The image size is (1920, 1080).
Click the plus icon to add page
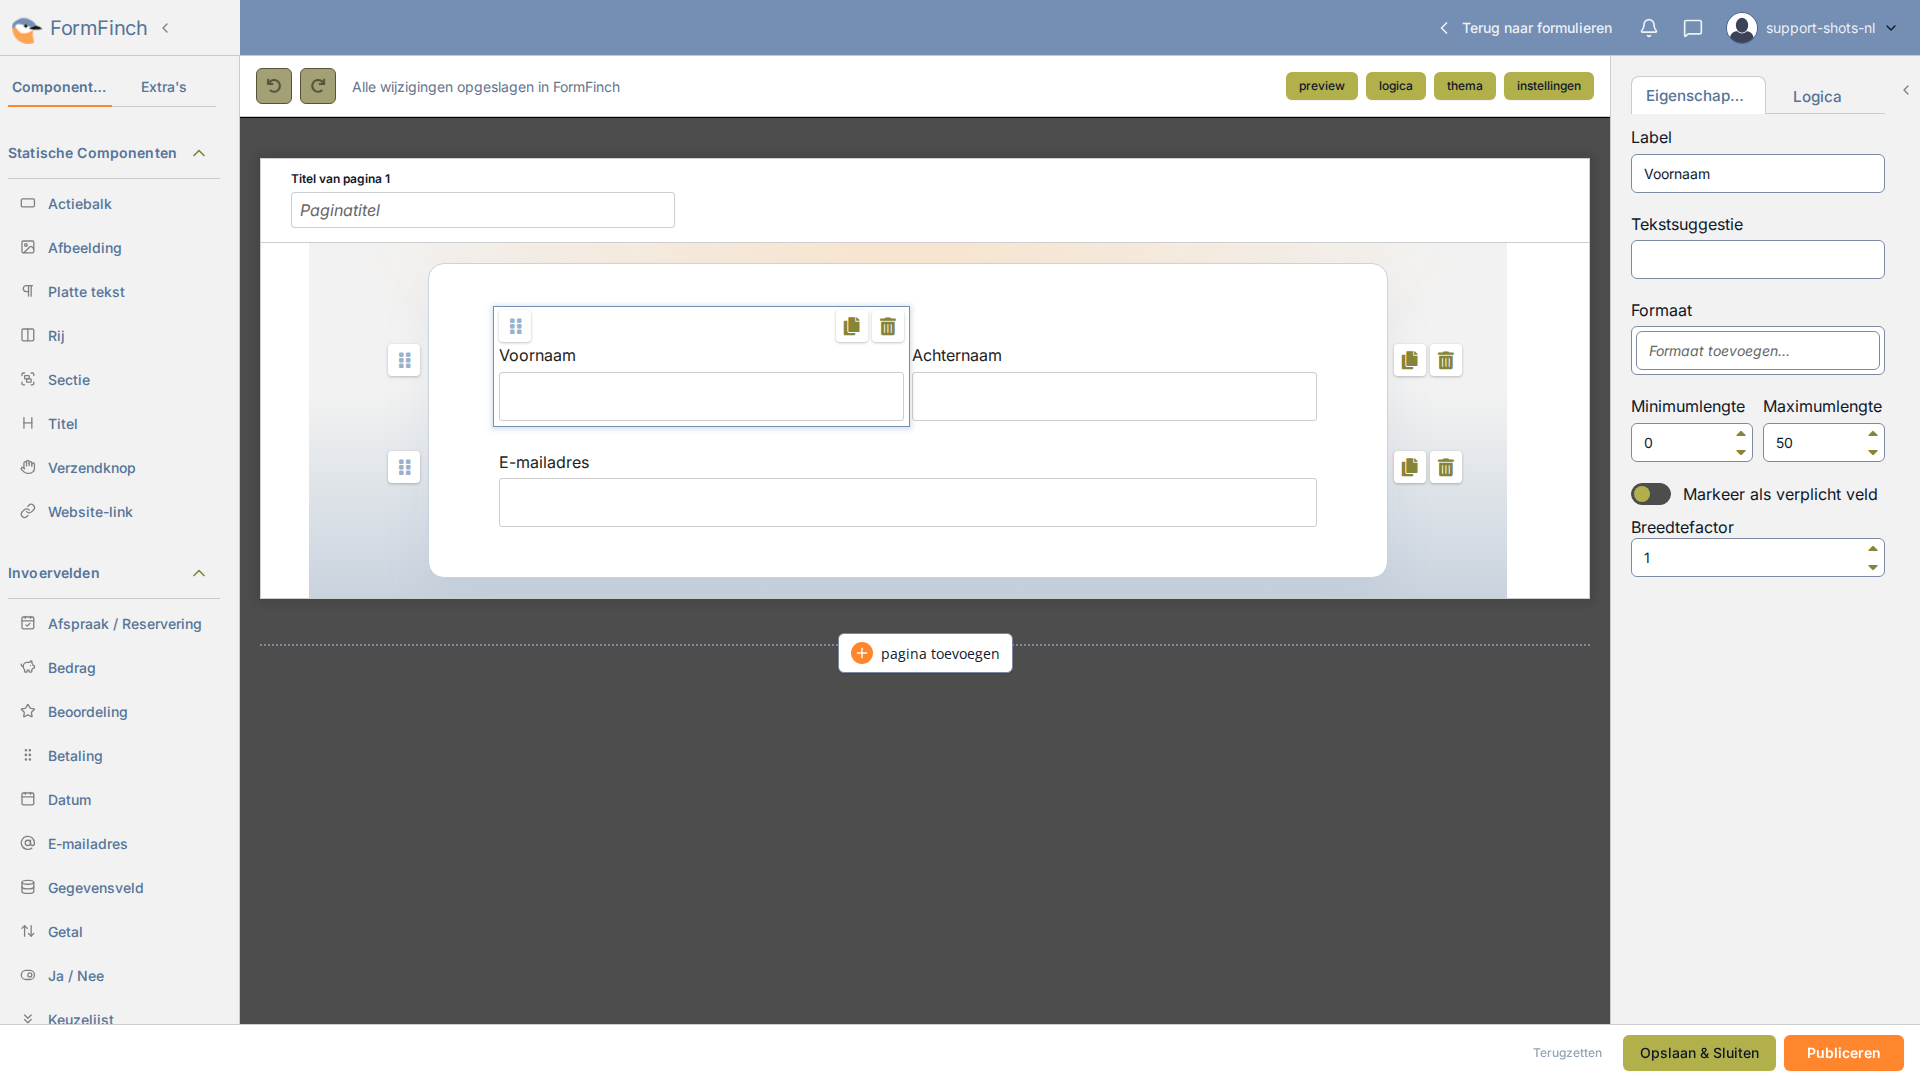(862, 653)
